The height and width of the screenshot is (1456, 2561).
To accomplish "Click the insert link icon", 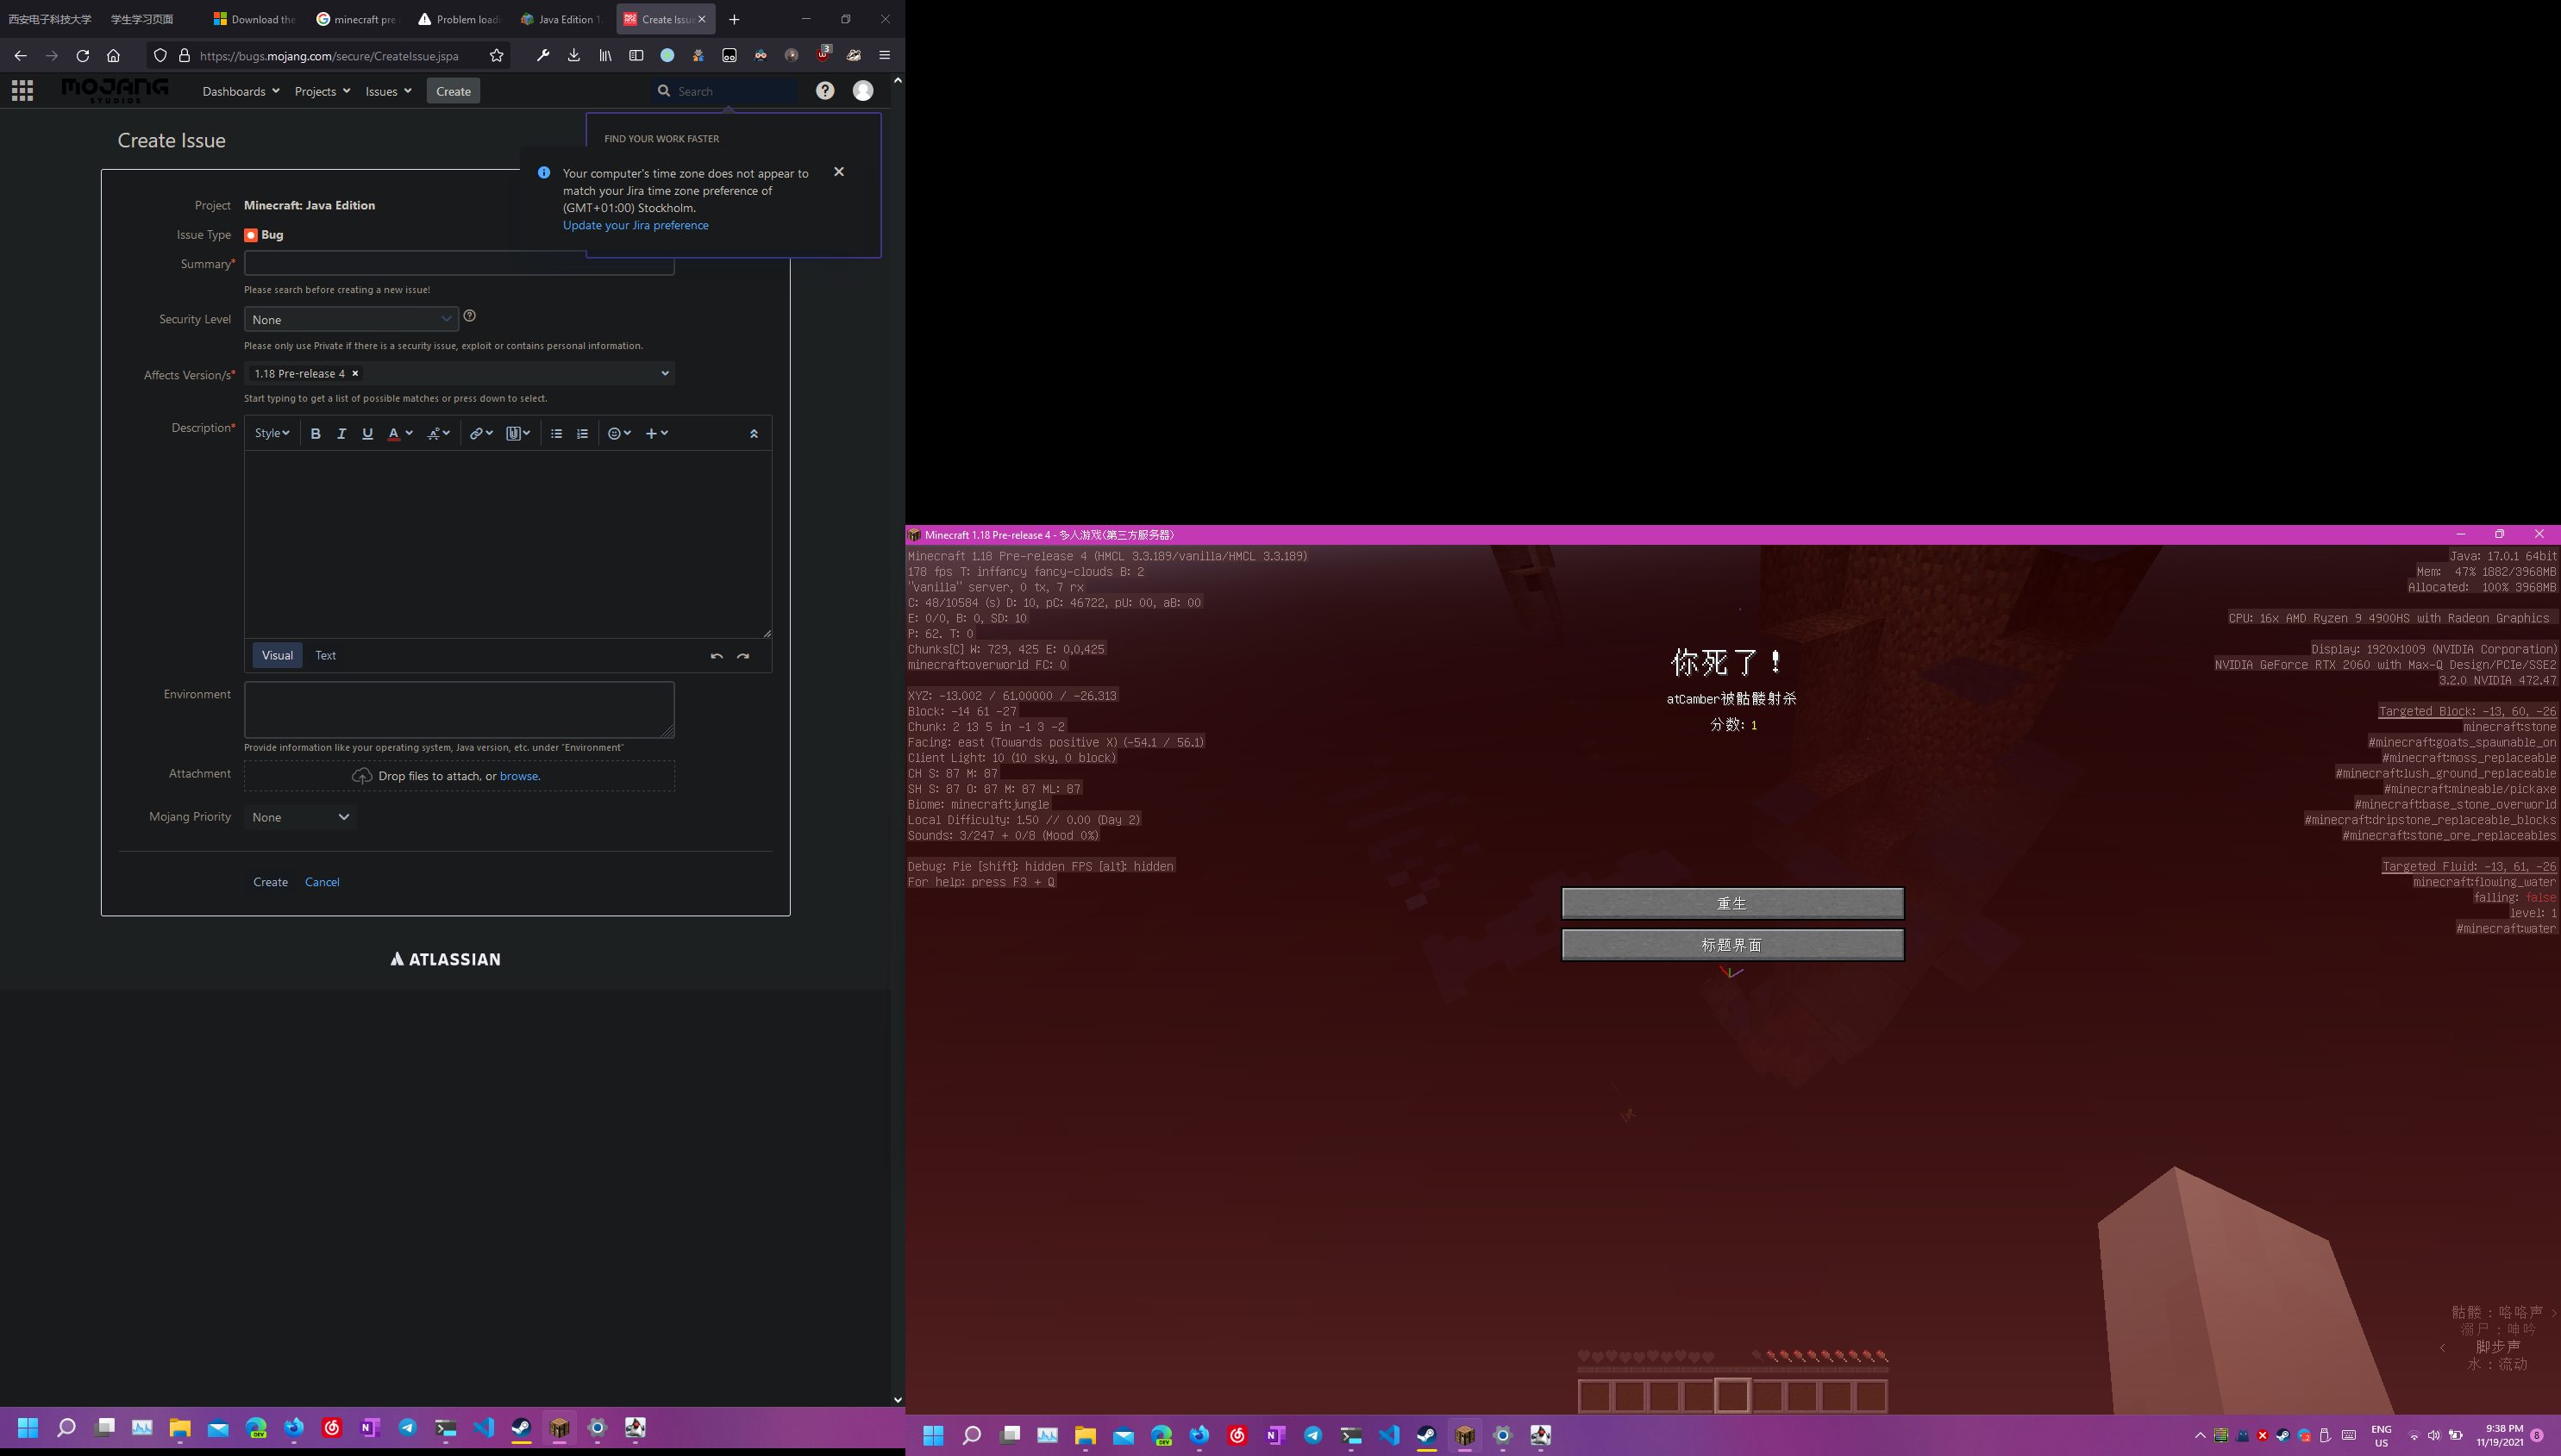I will click(477, 433).
